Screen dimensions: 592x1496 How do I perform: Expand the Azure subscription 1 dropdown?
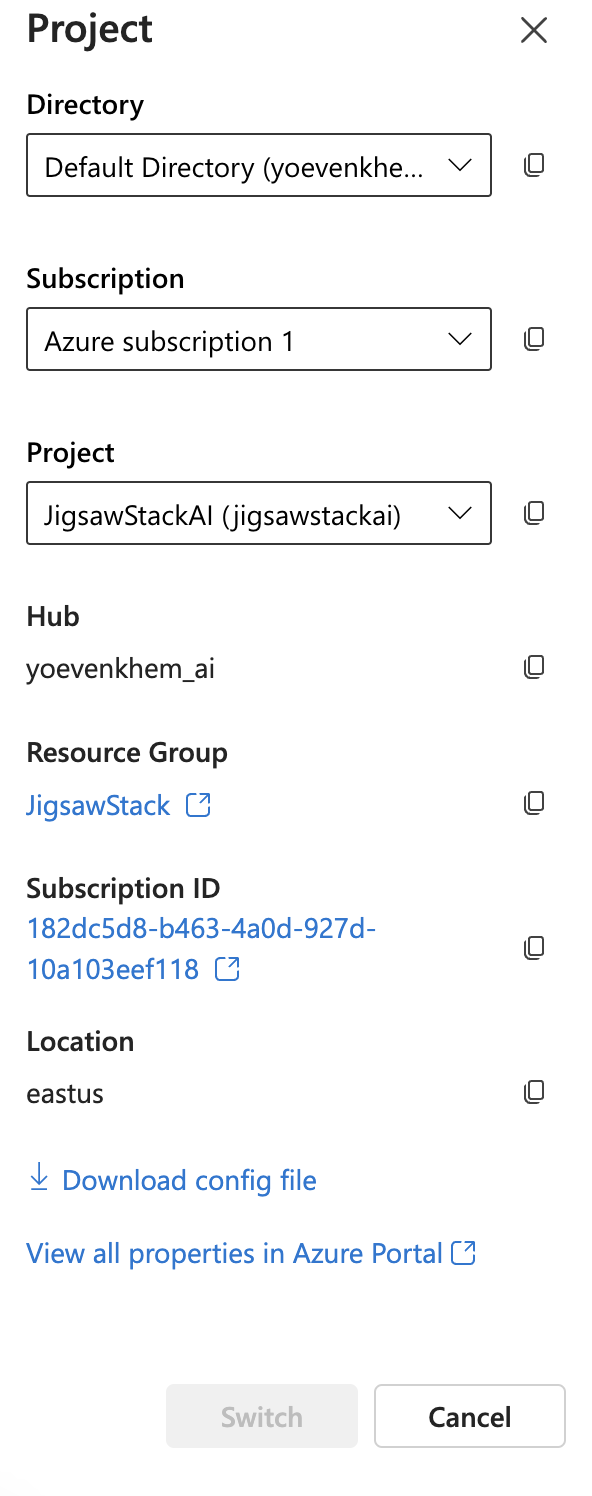pos(259,339)
